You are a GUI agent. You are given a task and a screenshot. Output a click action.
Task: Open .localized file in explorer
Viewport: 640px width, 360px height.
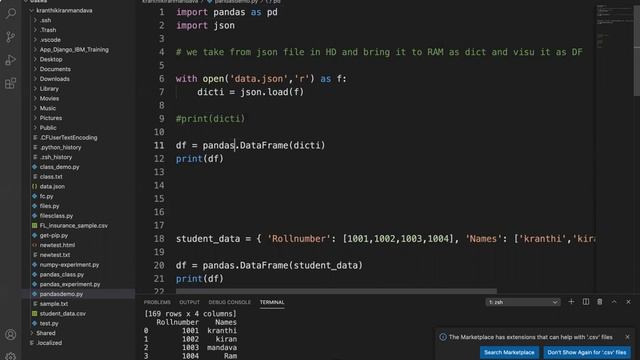point(49,343)
